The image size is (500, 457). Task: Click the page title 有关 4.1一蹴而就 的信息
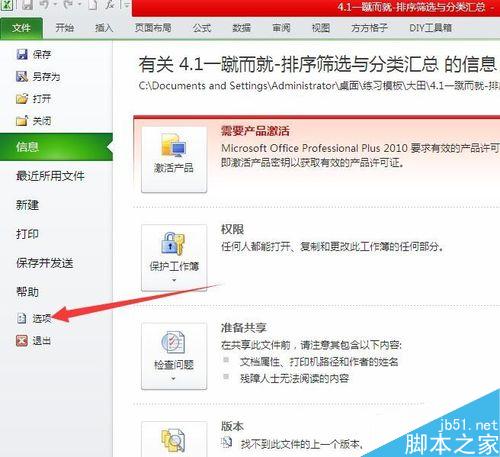click(x=318, y=64)
